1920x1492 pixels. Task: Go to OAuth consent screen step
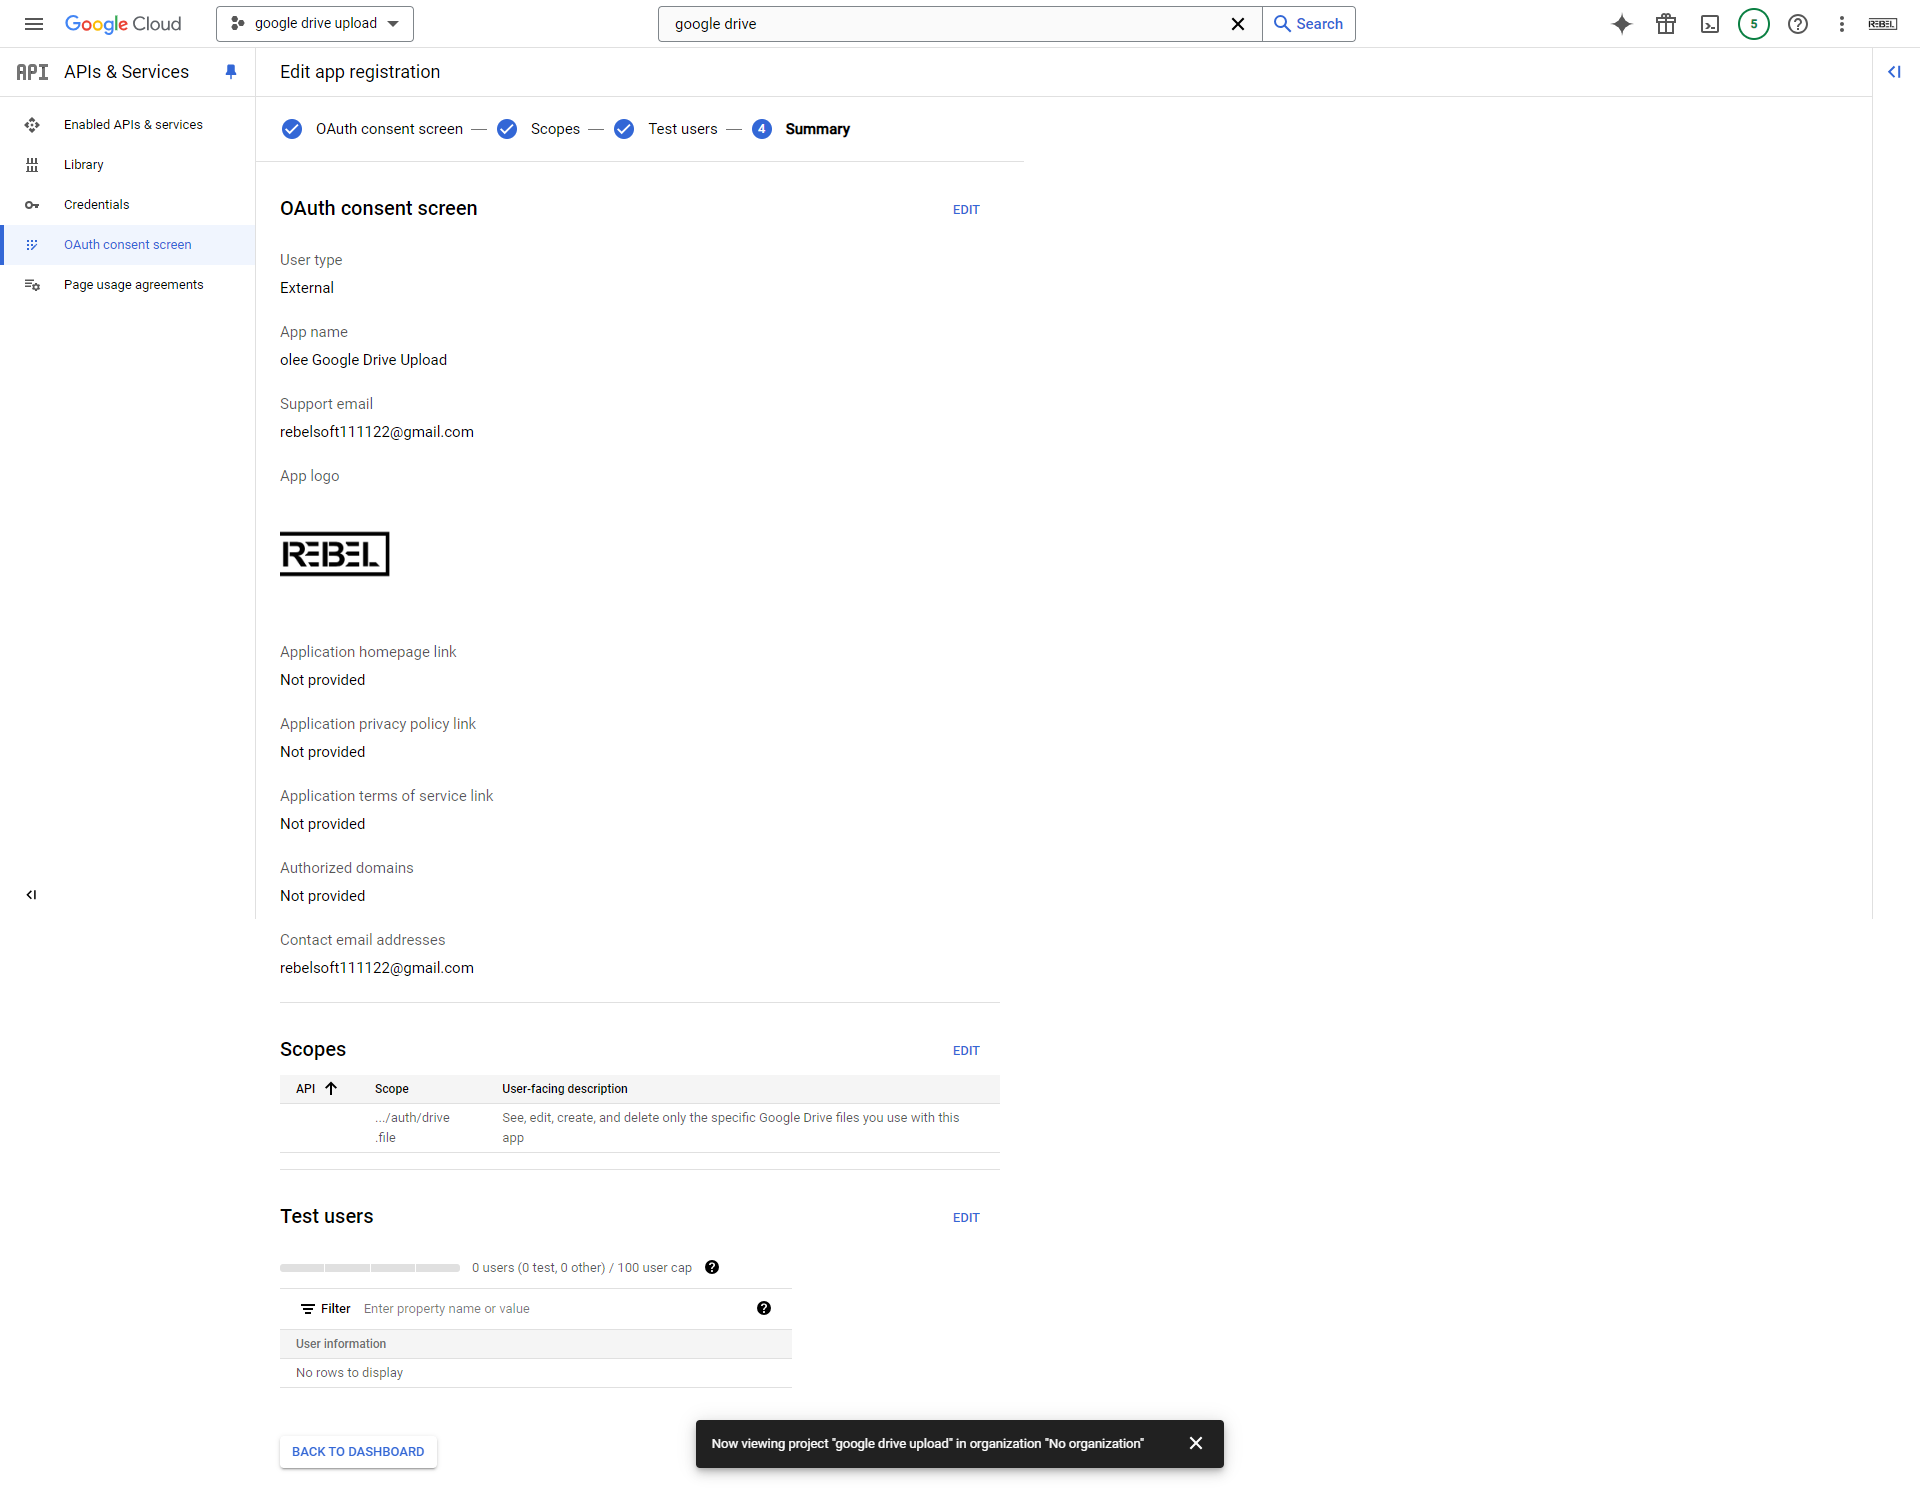tap(373, 129)
